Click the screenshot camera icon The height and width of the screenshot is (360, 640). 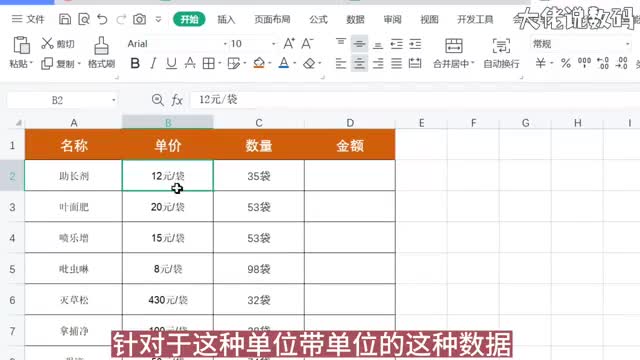pos(140,19)
